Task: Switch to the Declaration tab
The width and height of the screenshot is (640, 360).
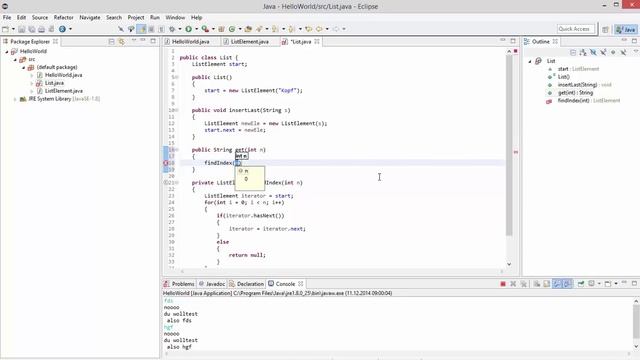Action: [x=247, y=284]
